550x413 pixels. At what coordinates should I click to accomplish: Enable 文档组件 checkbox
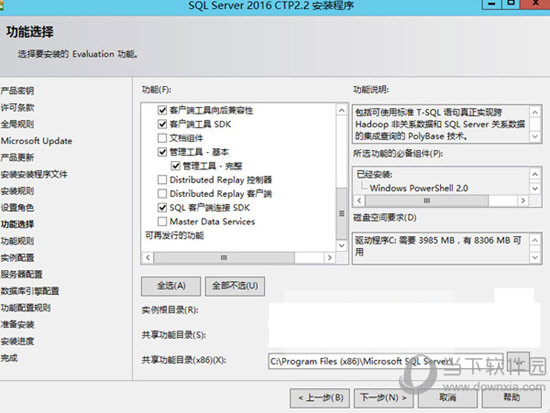click(x=162, y=138)
